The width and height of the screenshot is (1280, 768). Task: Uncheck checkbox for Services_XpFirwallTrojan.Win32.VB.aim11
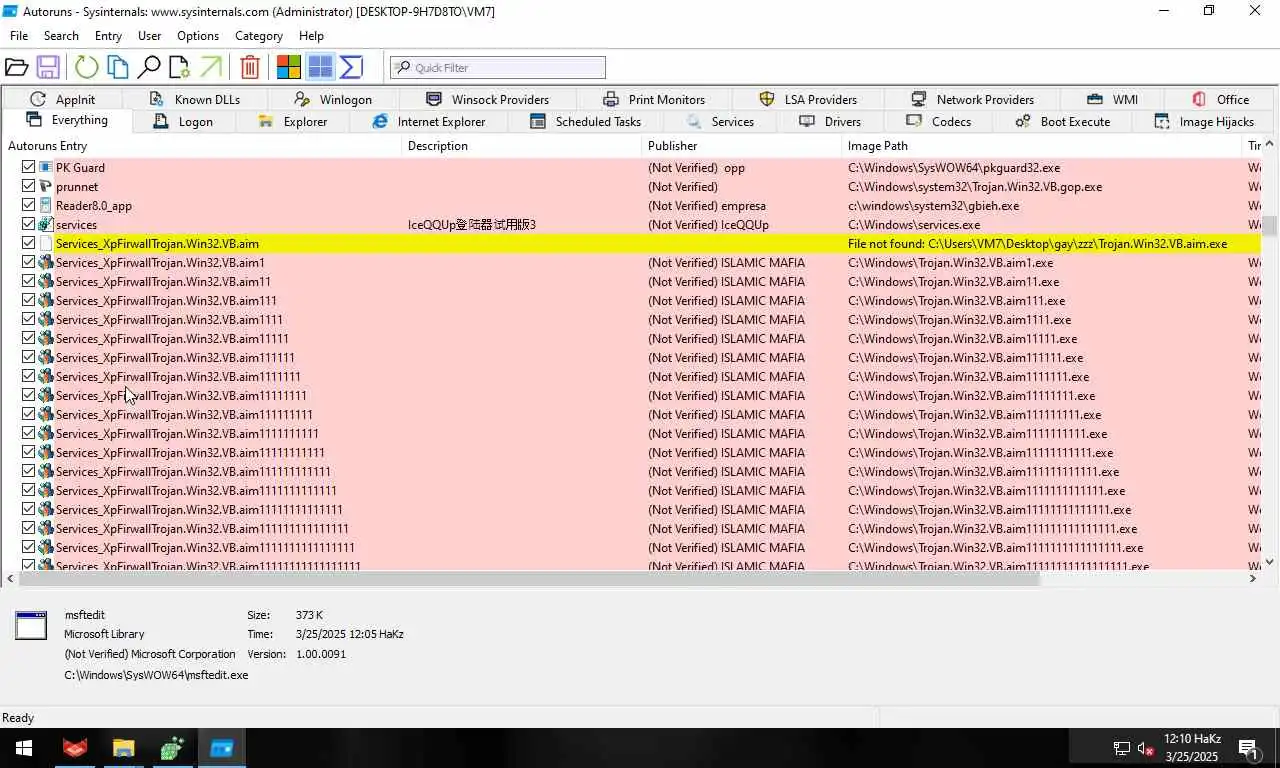[28, 281]
